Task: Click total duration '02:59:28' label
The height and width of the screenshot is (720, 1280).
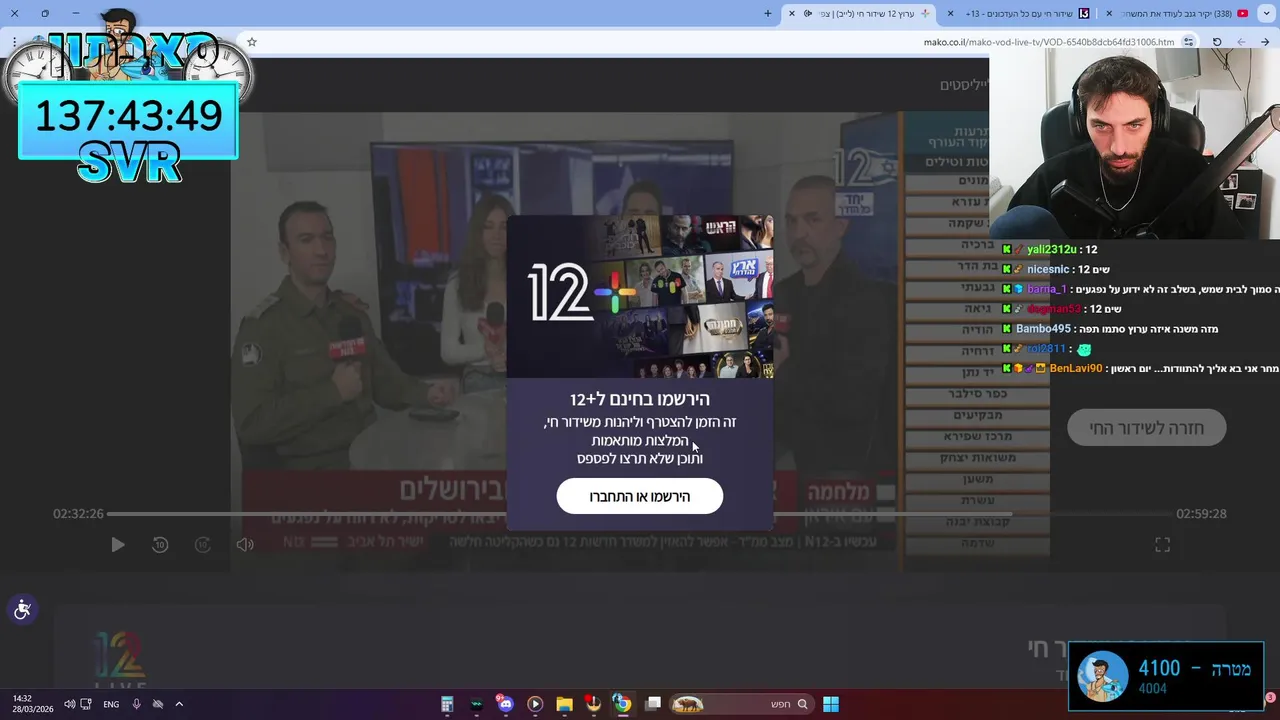Action: (x=1201, y=514)
